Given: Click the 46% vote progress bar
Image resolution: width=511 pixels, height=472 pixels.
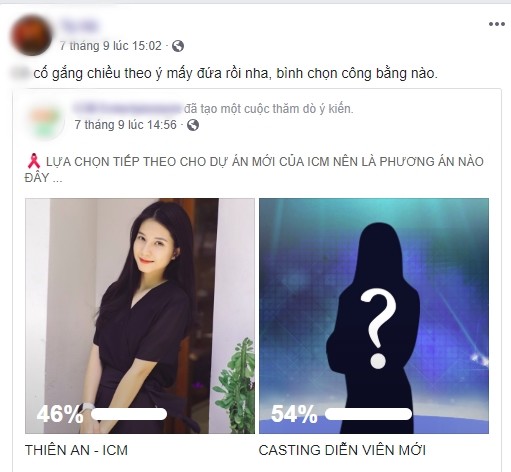Looking at the screenshot, I should click(x=129, y=414).
